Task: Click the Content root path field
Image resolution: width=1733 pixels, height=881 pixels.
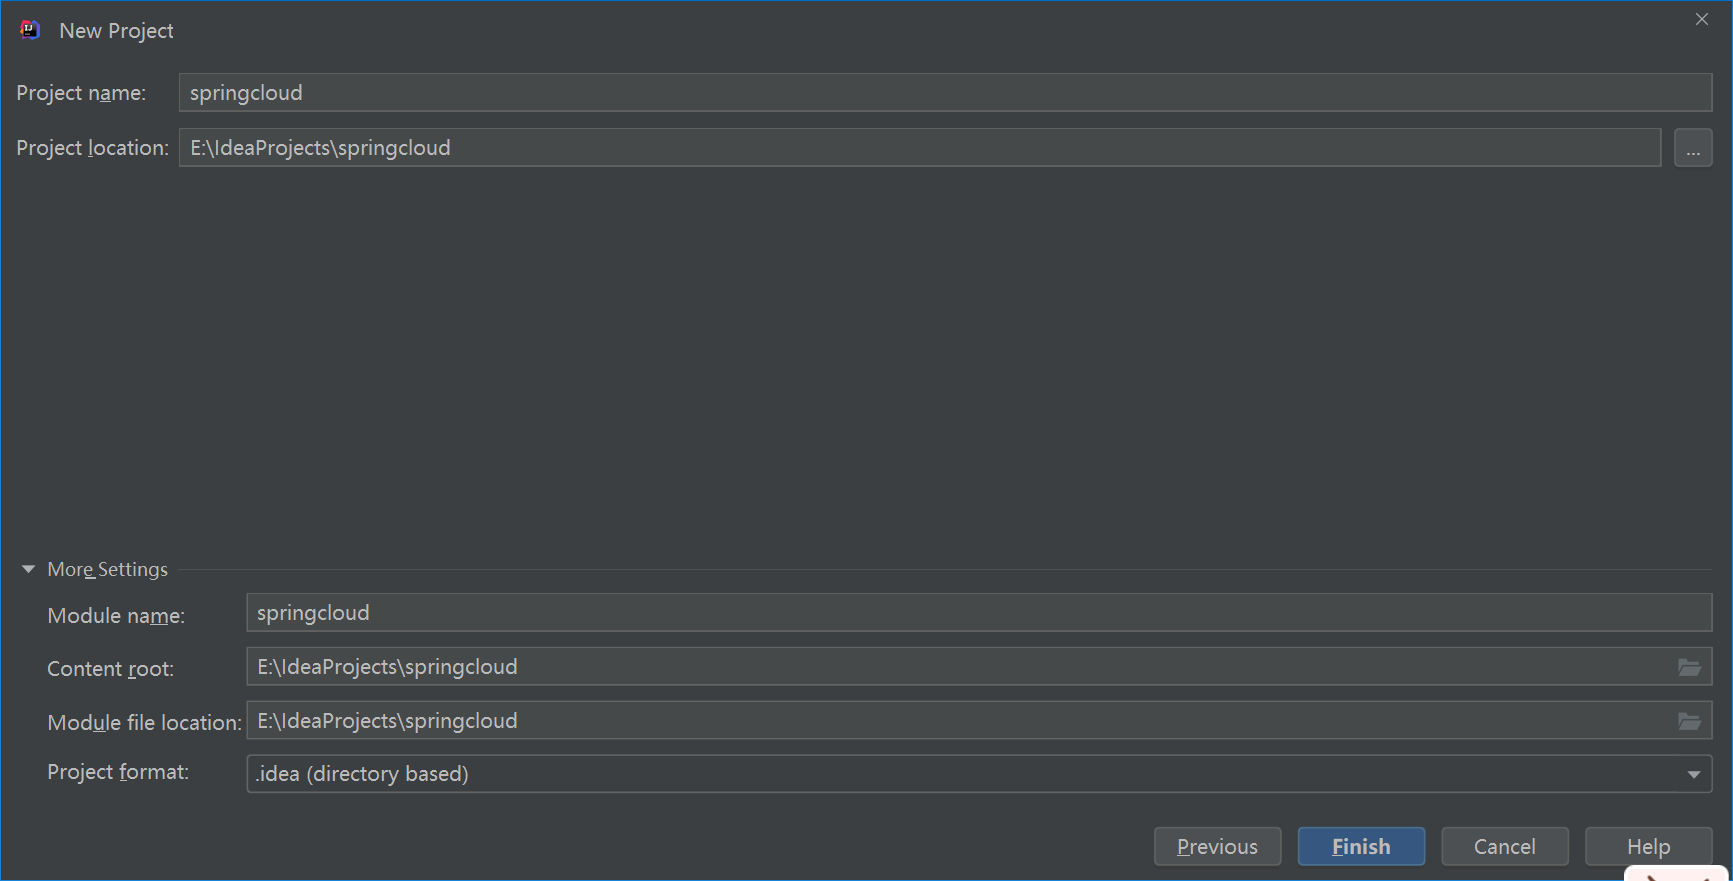Action: point(960,667)
